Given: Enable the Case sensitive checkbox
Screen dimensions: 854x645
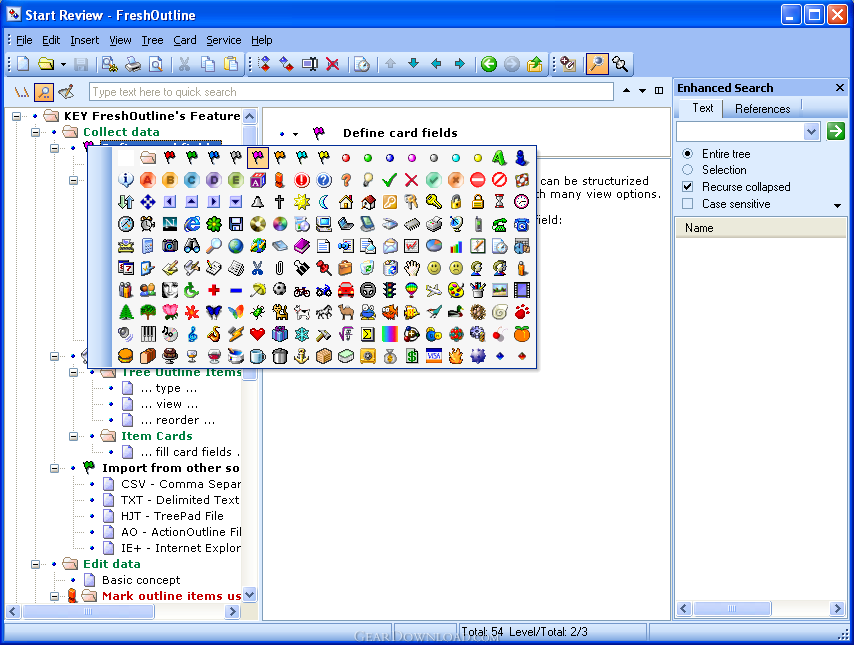Looking at the screenshot, I should [688, 204].
